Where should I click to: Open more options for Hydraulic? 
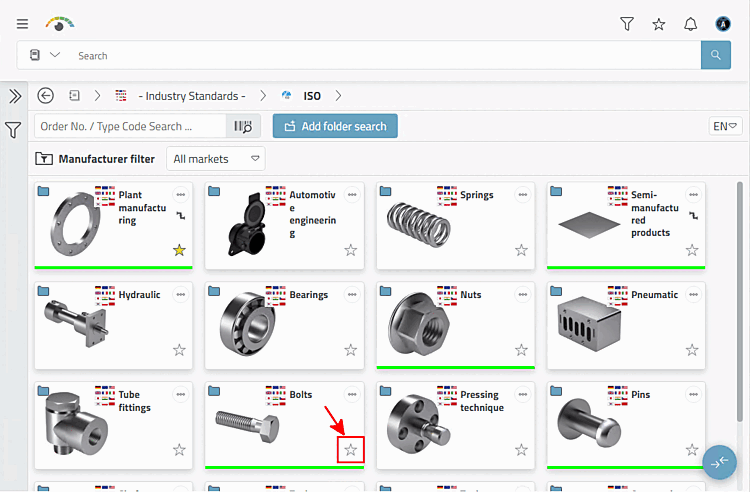[181, 295]
